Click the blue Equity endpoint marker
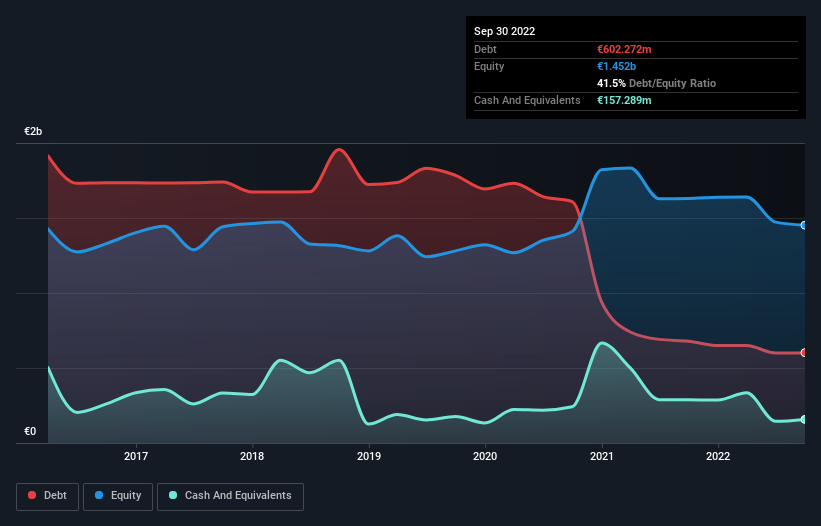Screen dimensions: 821x526 pos(804,226)
